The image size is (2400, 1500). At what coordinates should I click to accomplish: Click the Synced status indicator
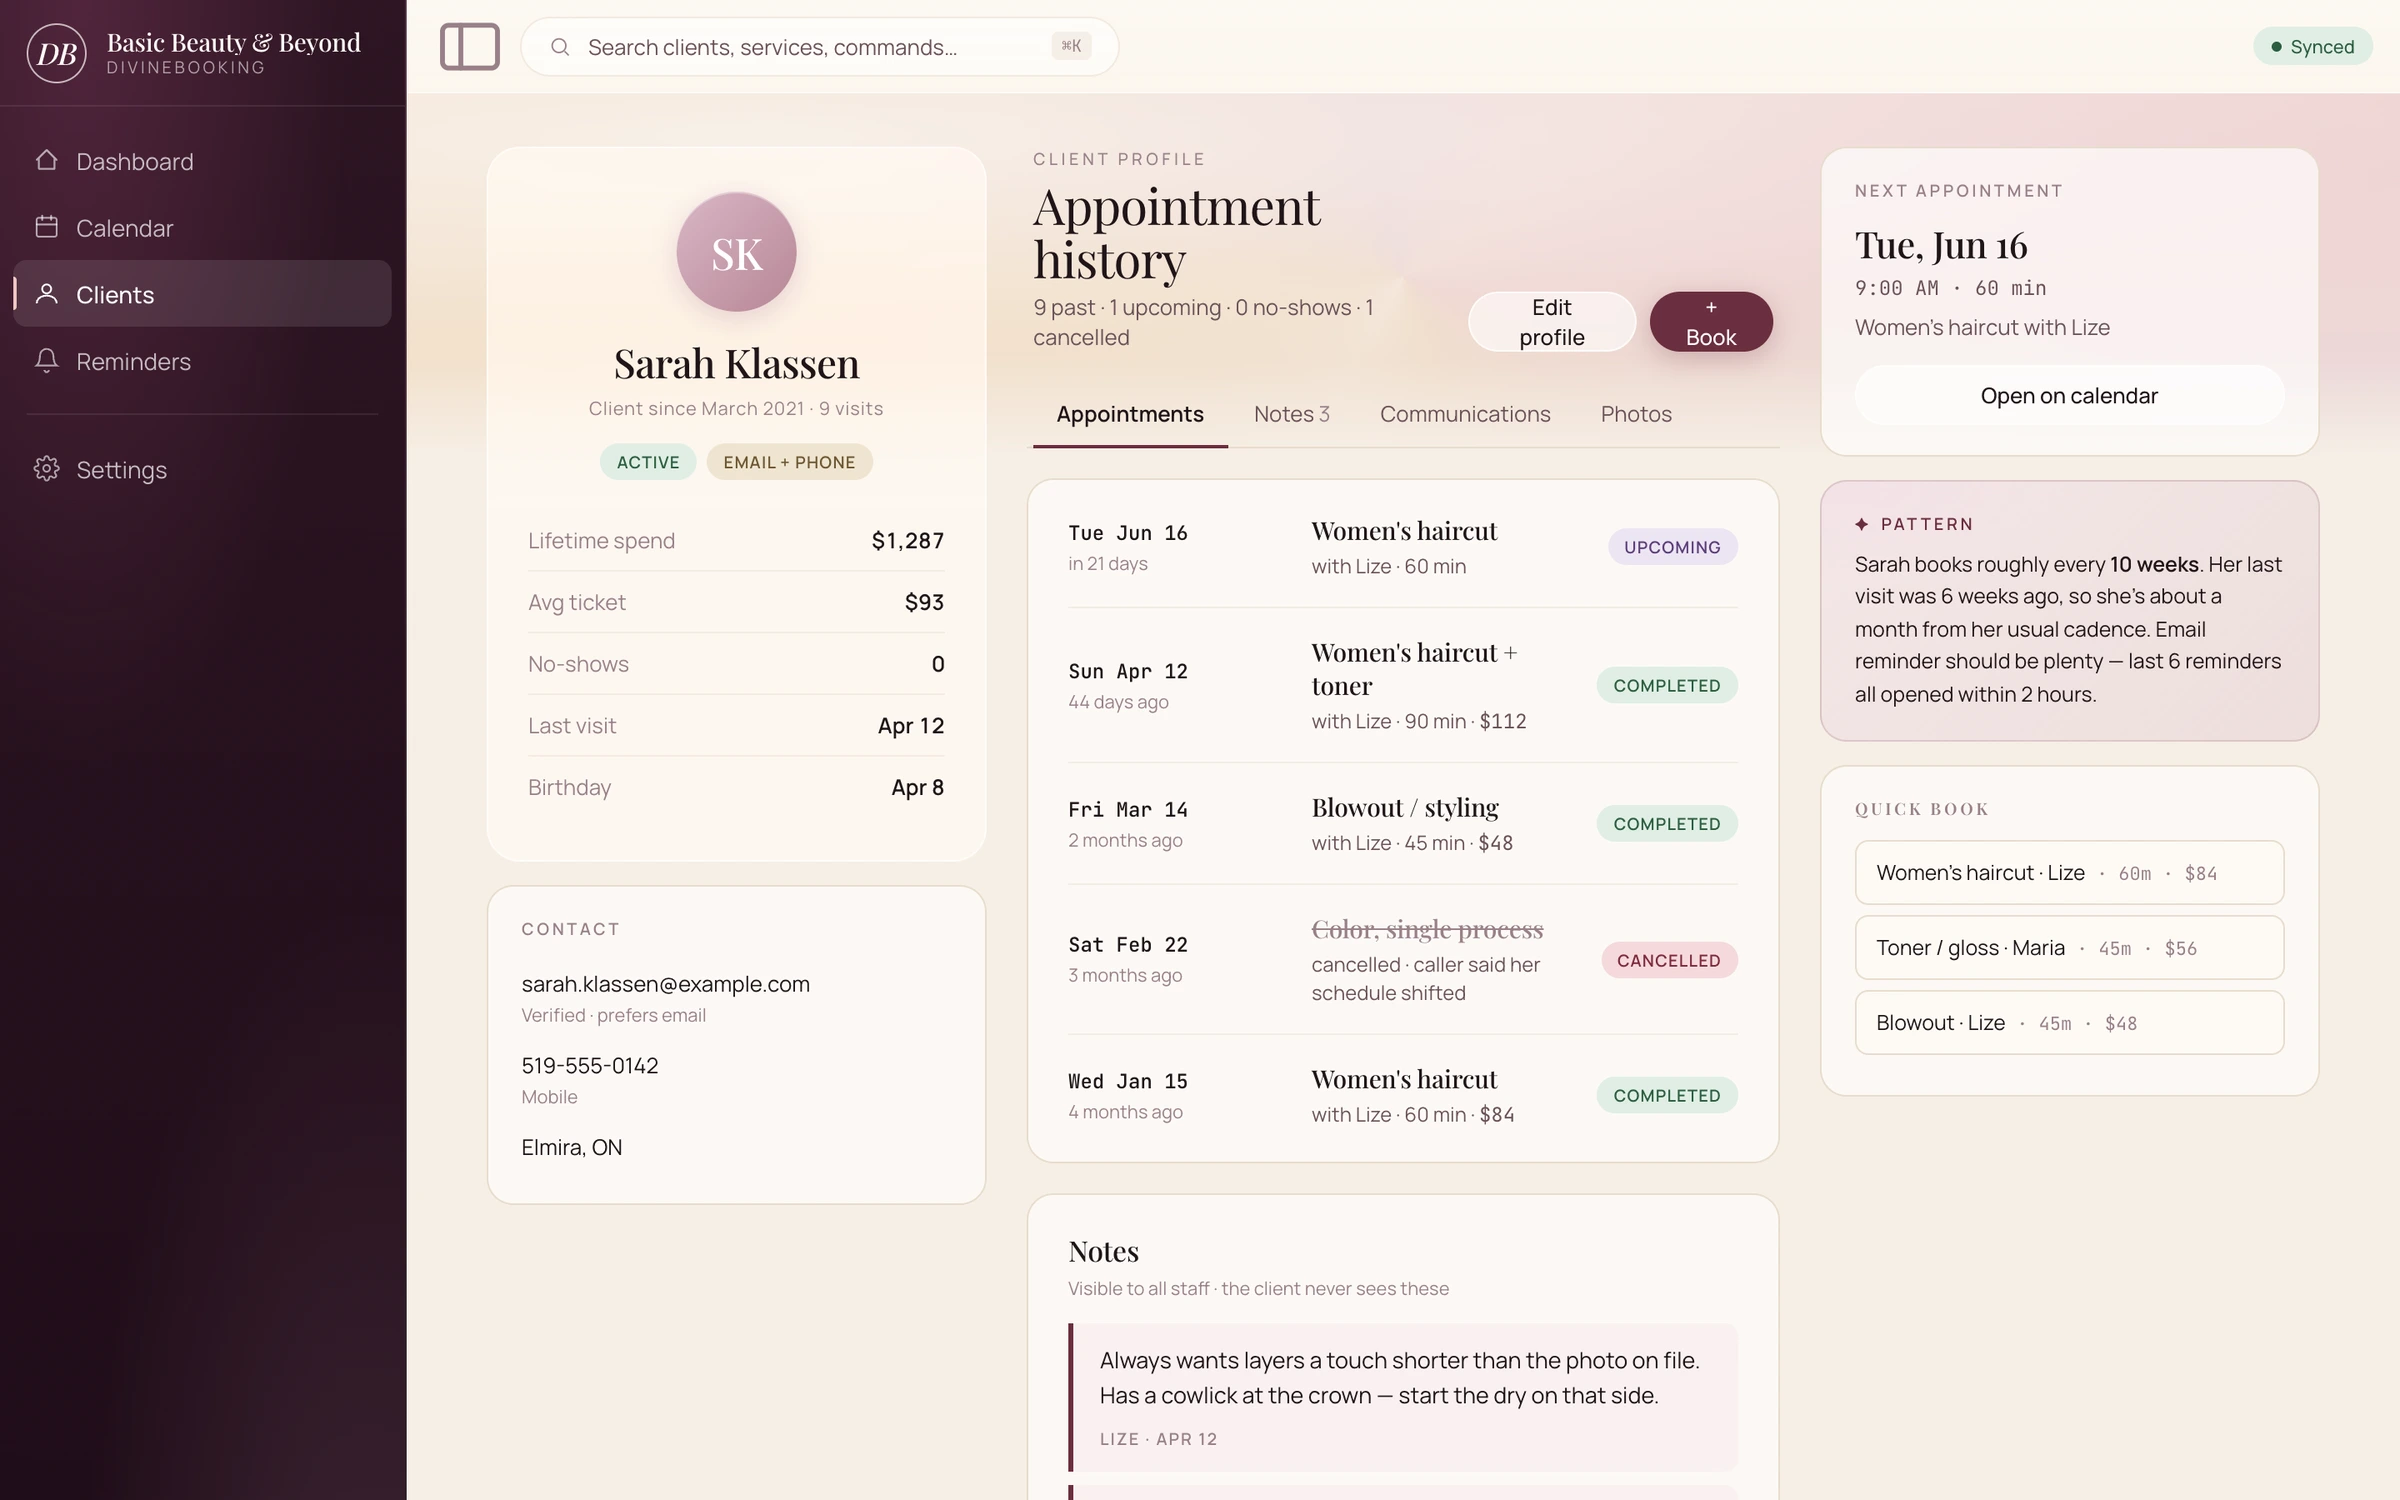pyautogui.click(x=2312, y=47)
